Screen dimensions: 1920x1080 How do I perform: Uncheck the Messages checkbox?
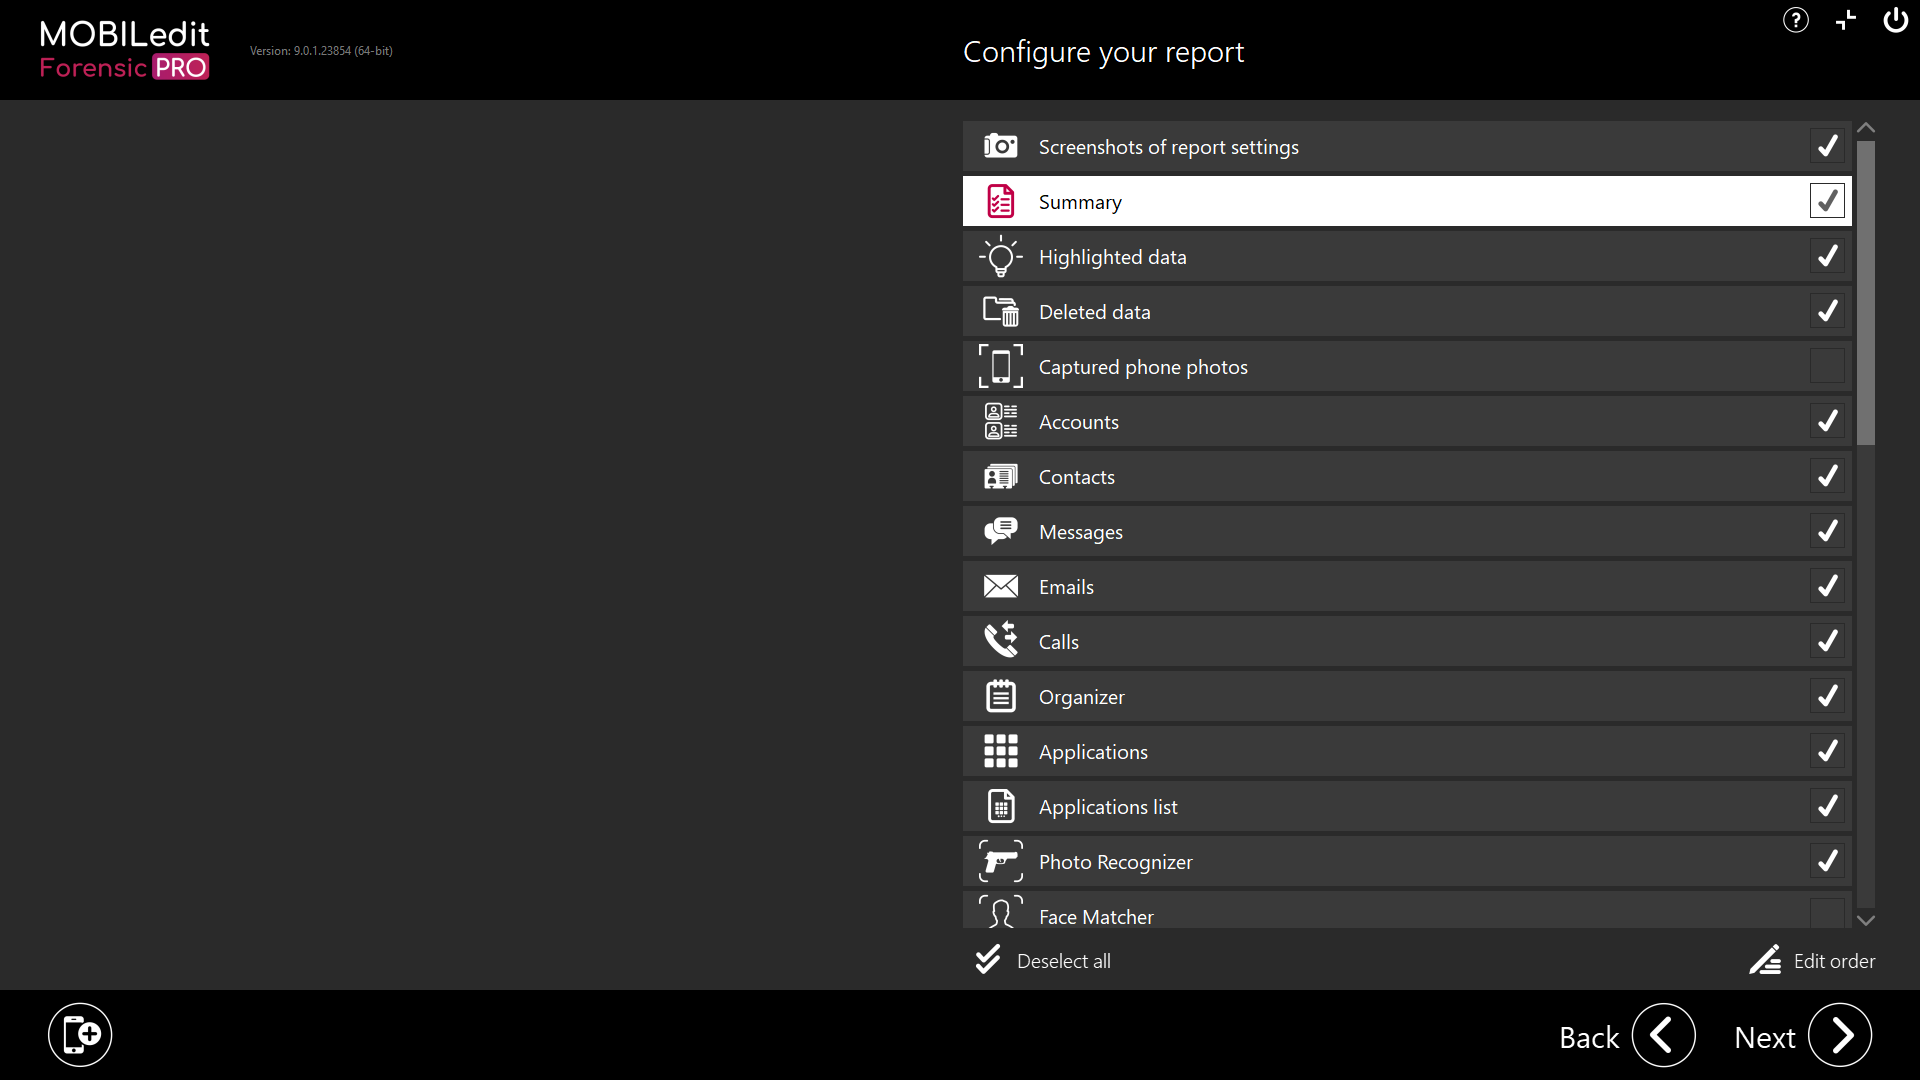click(x=1827, y=531)
